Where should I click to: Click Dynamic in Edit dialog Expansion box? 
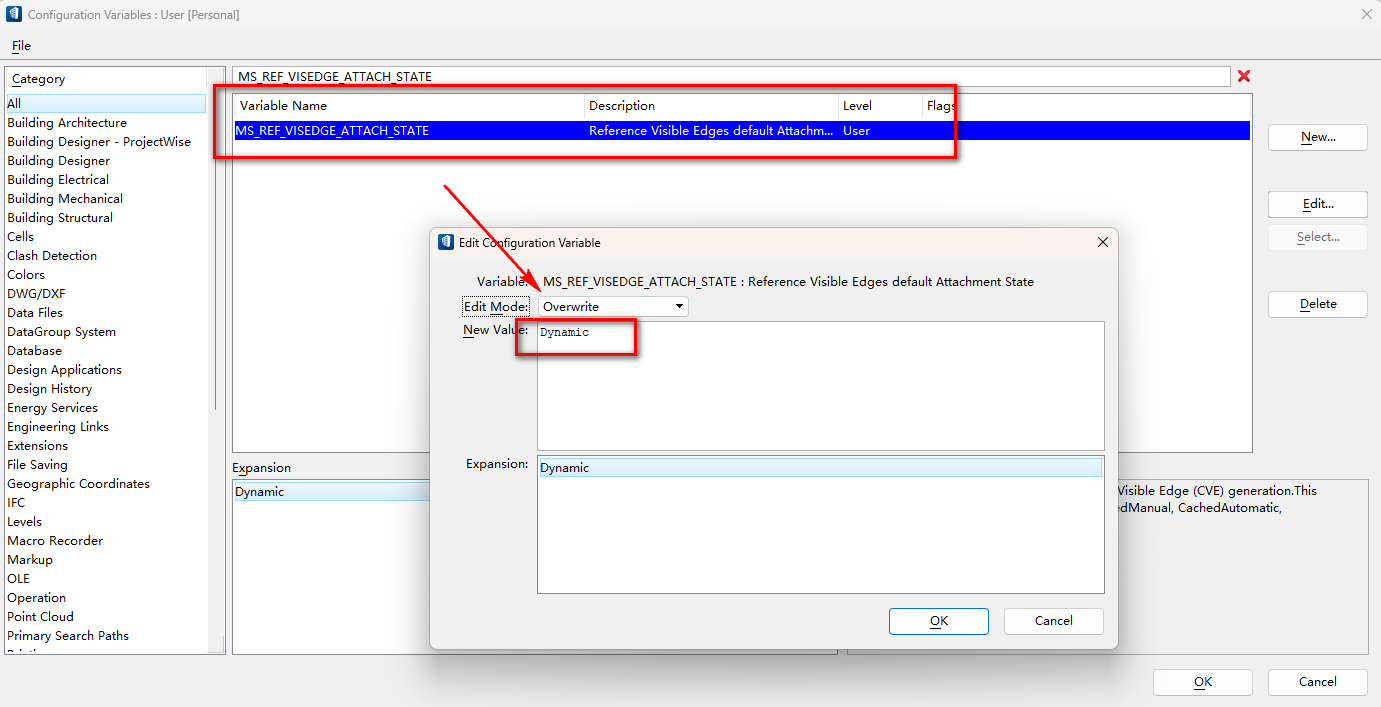click(x=820, y=468)
